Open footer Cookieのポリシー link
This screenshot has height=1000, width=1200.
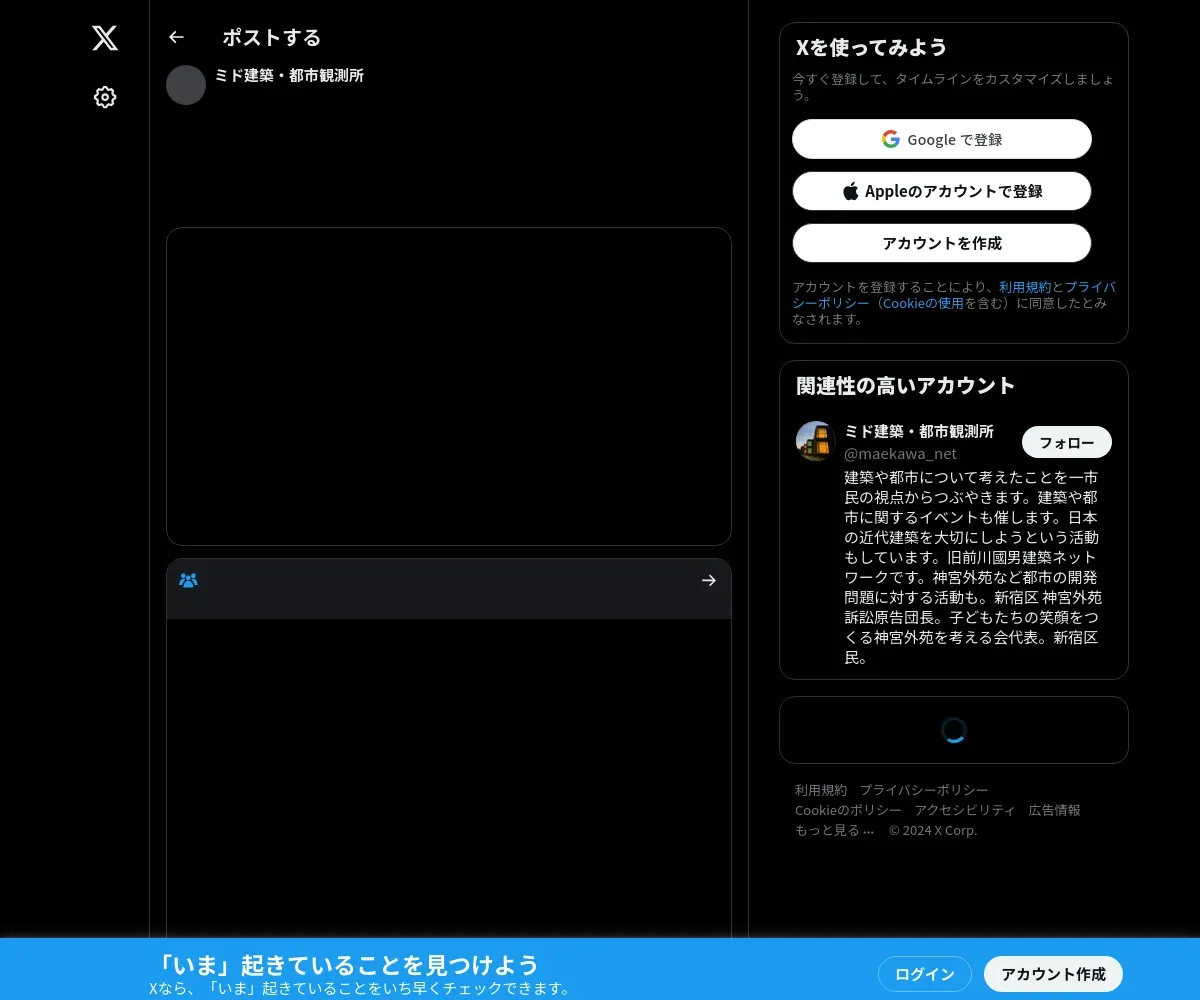[x=848, y=810]
